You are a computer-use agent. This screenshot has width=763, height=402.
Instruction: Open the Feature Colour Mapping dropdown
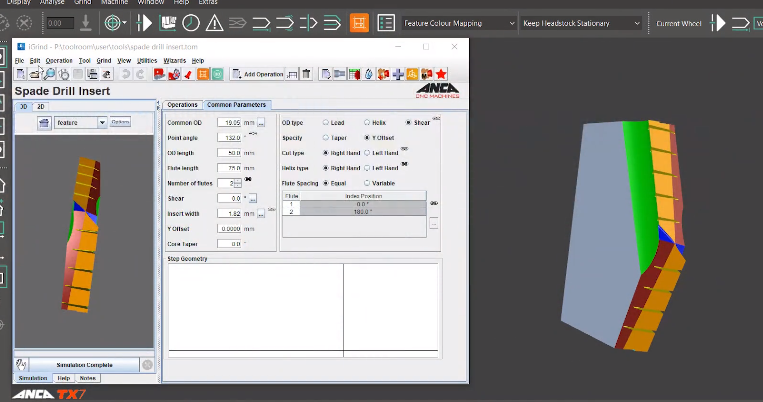pos(458,23)
